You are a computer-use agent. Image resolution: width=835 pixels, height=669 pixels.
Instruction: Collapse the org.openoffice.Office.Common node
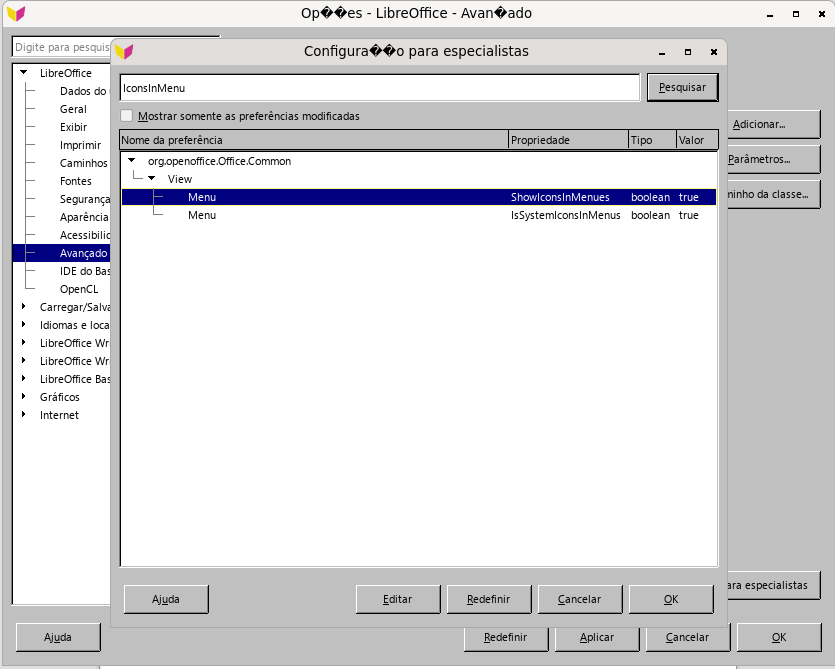[132, 160]
